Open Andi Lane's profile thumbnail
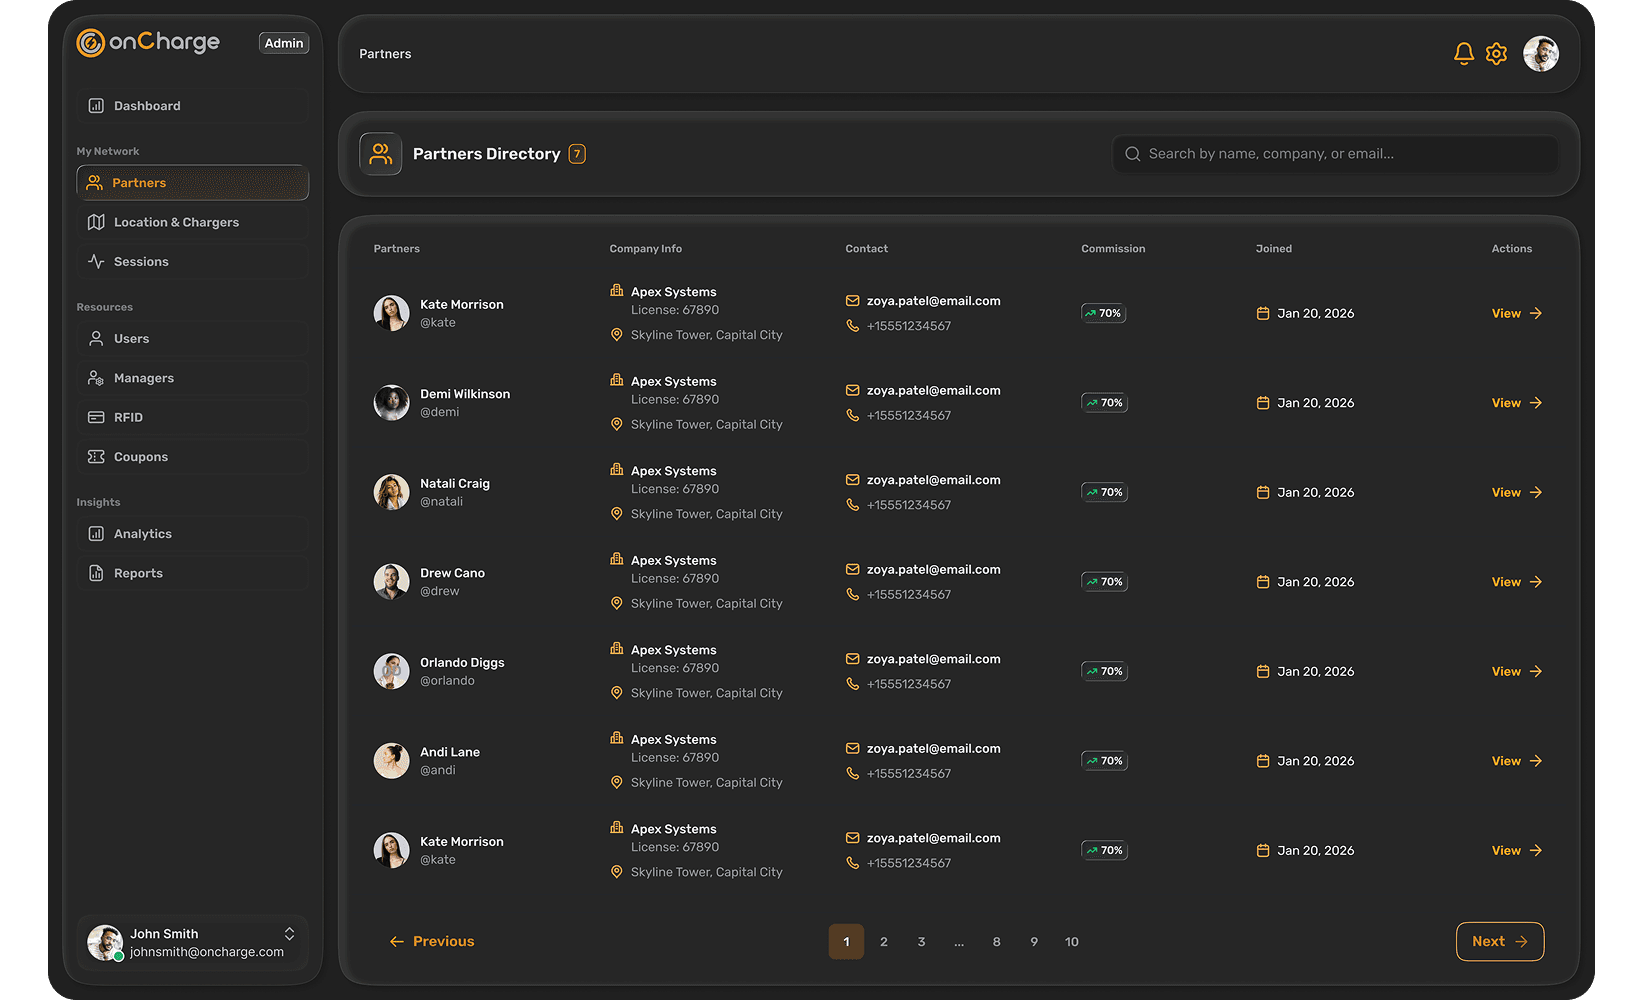1643x1000 pixels. click(391, 760)
